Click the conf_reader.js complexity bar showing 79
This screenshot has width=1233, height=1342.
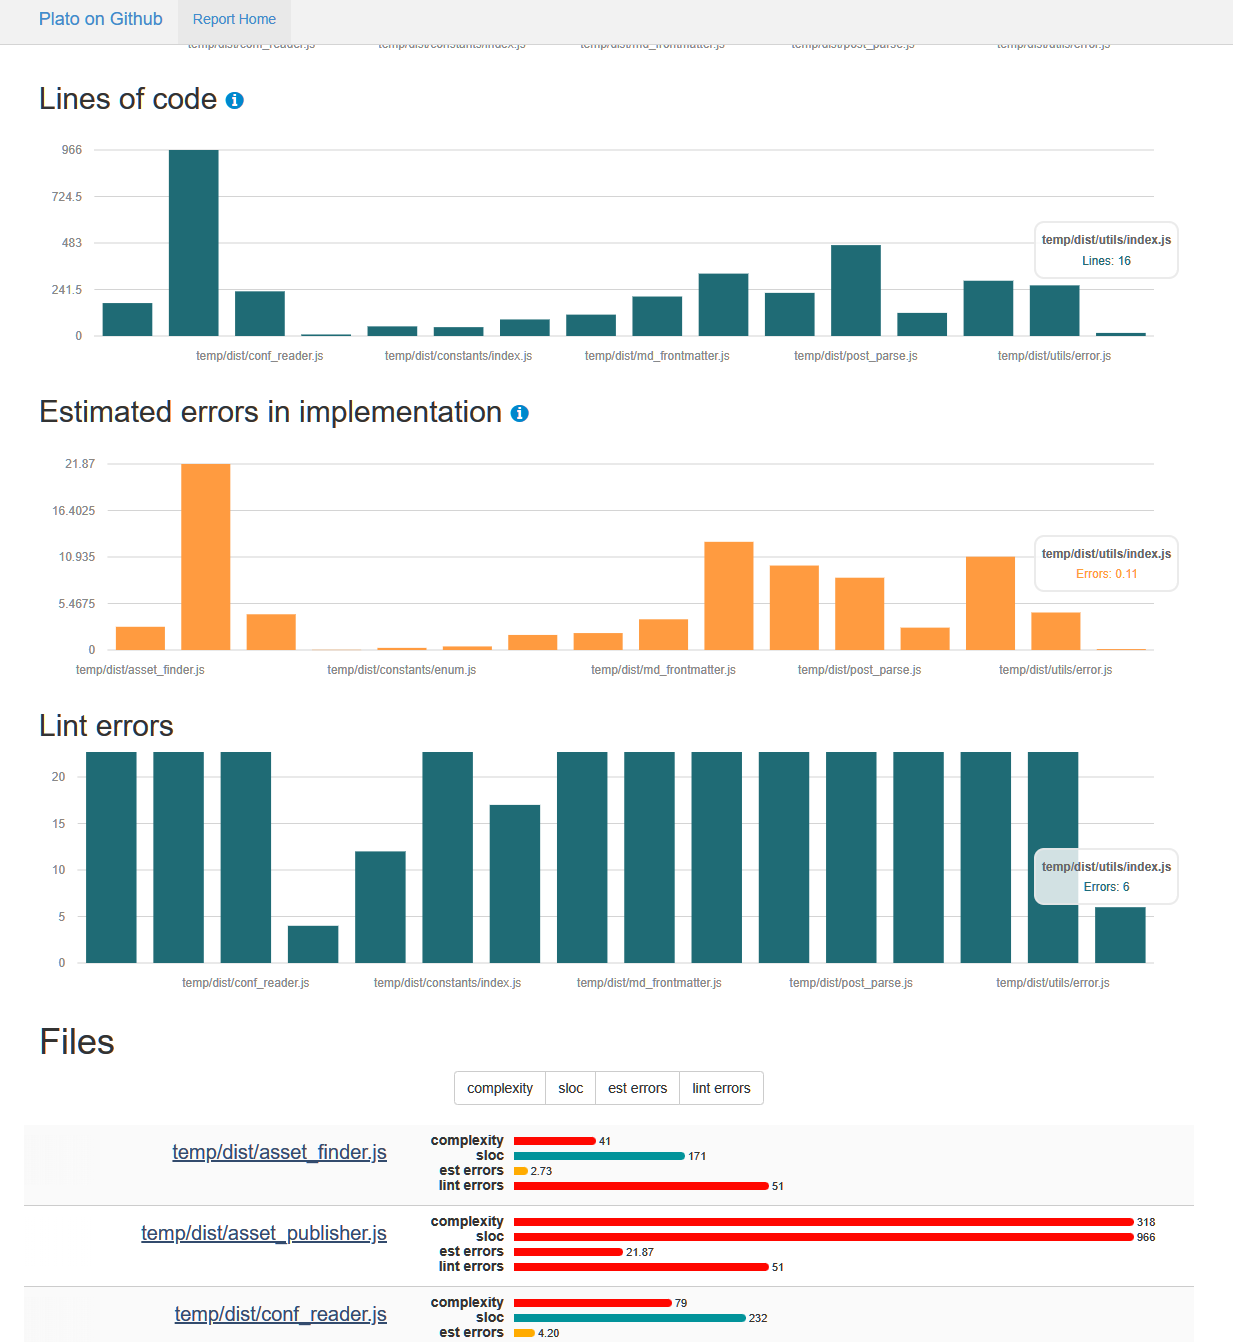(592, 1303)
